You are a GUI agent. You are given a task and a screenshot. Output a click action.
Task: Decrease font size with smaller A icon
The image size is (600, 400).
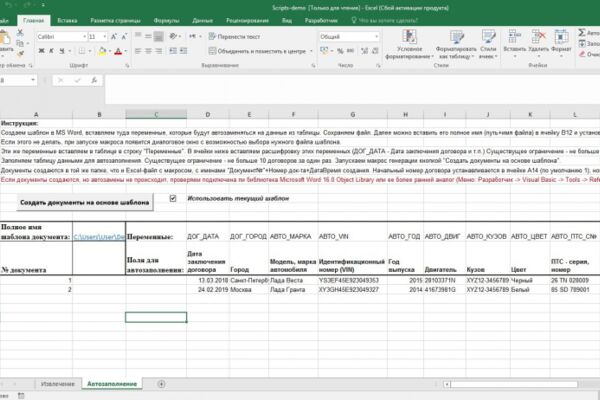124,37
